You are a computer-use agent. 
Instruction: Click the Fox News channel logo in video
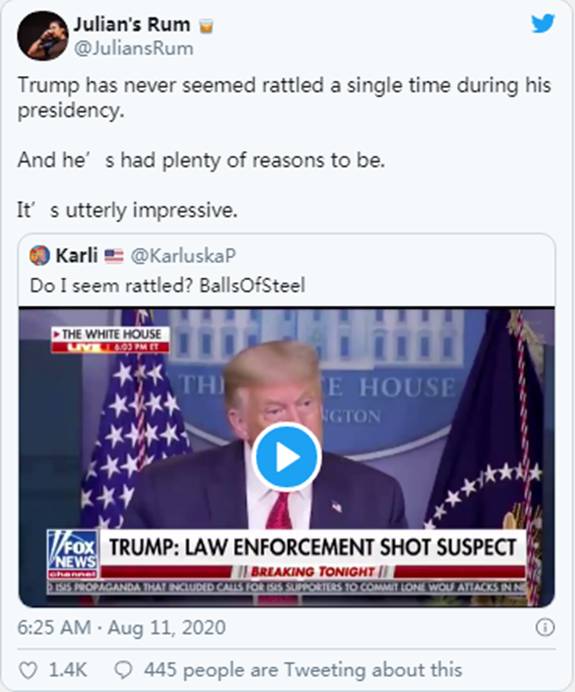coord(73,555)
